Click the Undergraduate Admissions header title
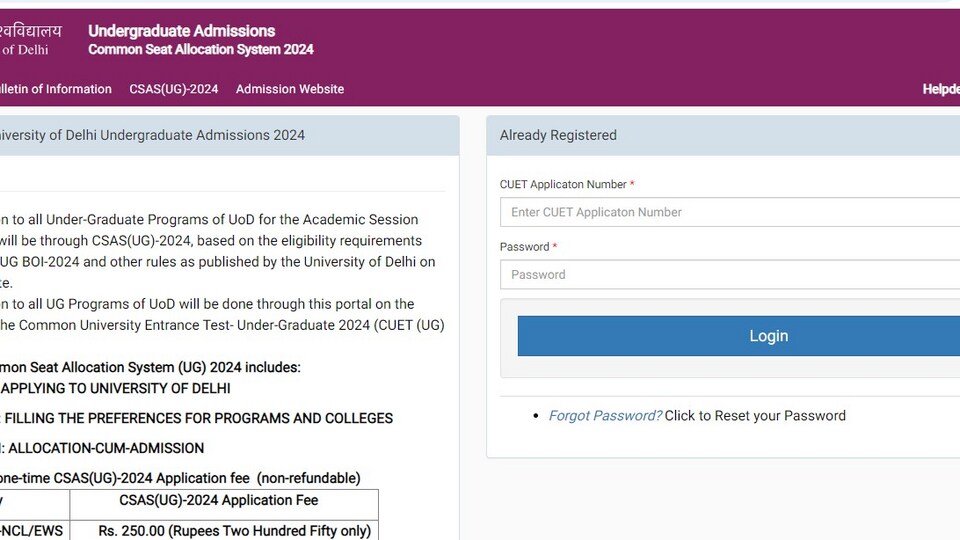This screenshot has width=960, height=540. 182,31
